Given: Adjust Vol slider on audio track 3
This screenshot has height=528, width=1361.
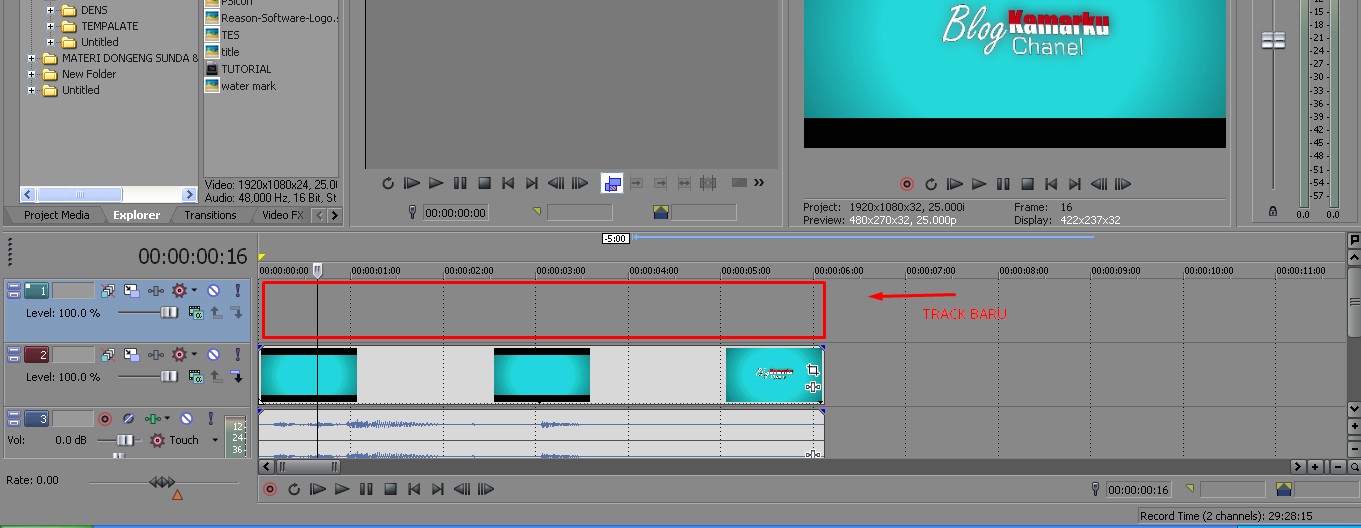Looking at the screenshot, I should (x=126, y=440).
